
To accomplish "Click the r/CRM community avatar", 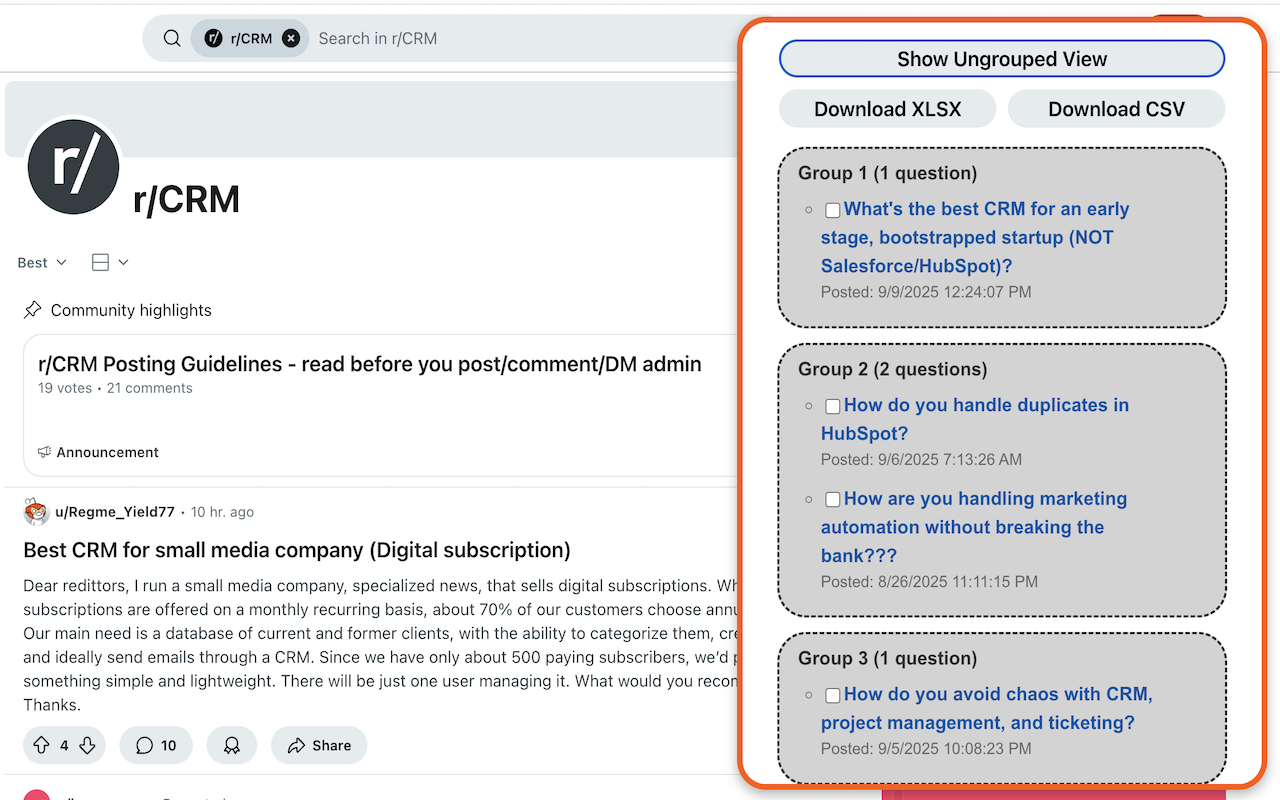I will pos(74,167).
